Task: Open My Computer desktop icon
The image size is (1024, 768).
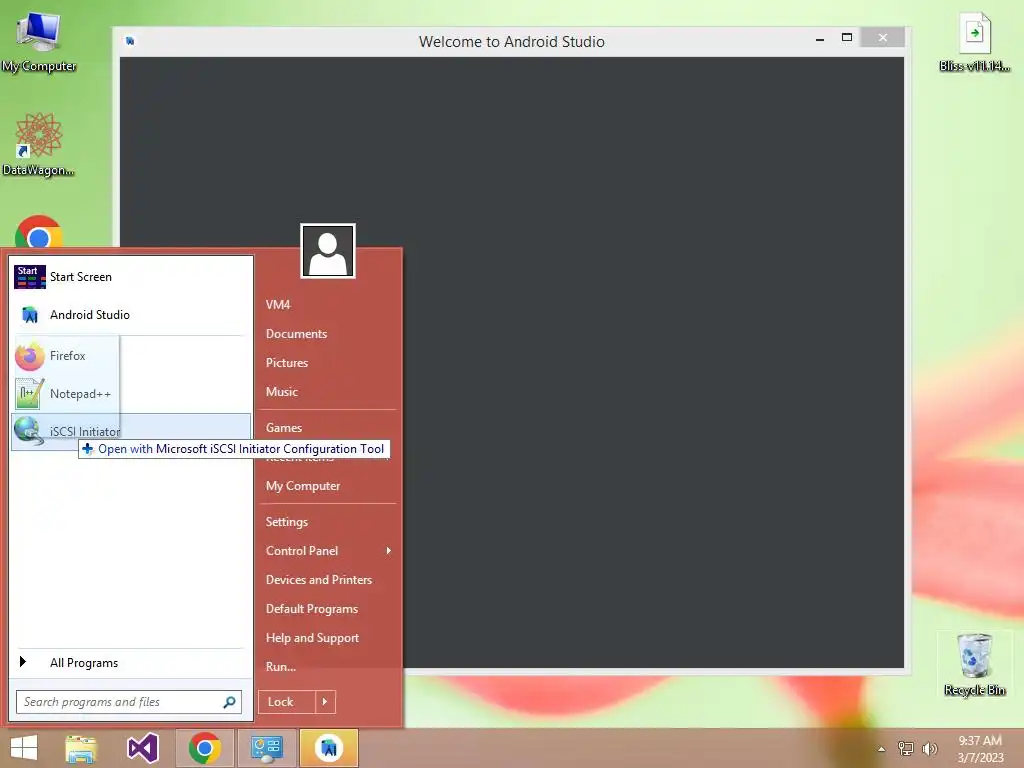Action: click(39, 40)
